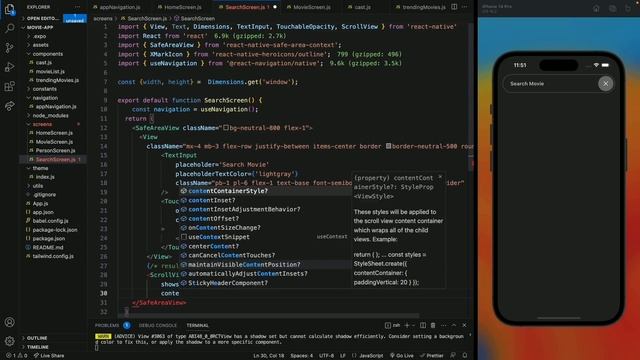
Task: Open package.json in the explorer
Action: coord(49,239)
